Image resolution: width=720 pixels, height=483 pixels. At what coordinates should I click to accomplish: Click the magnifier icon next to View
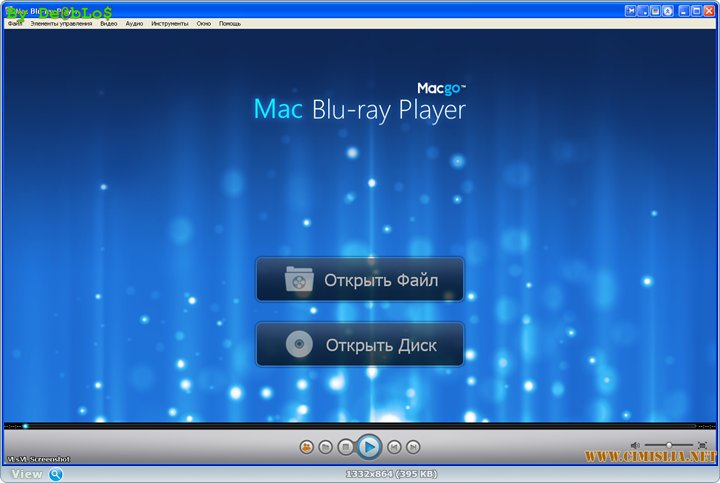pyautogui.click(x=56, y=474)
